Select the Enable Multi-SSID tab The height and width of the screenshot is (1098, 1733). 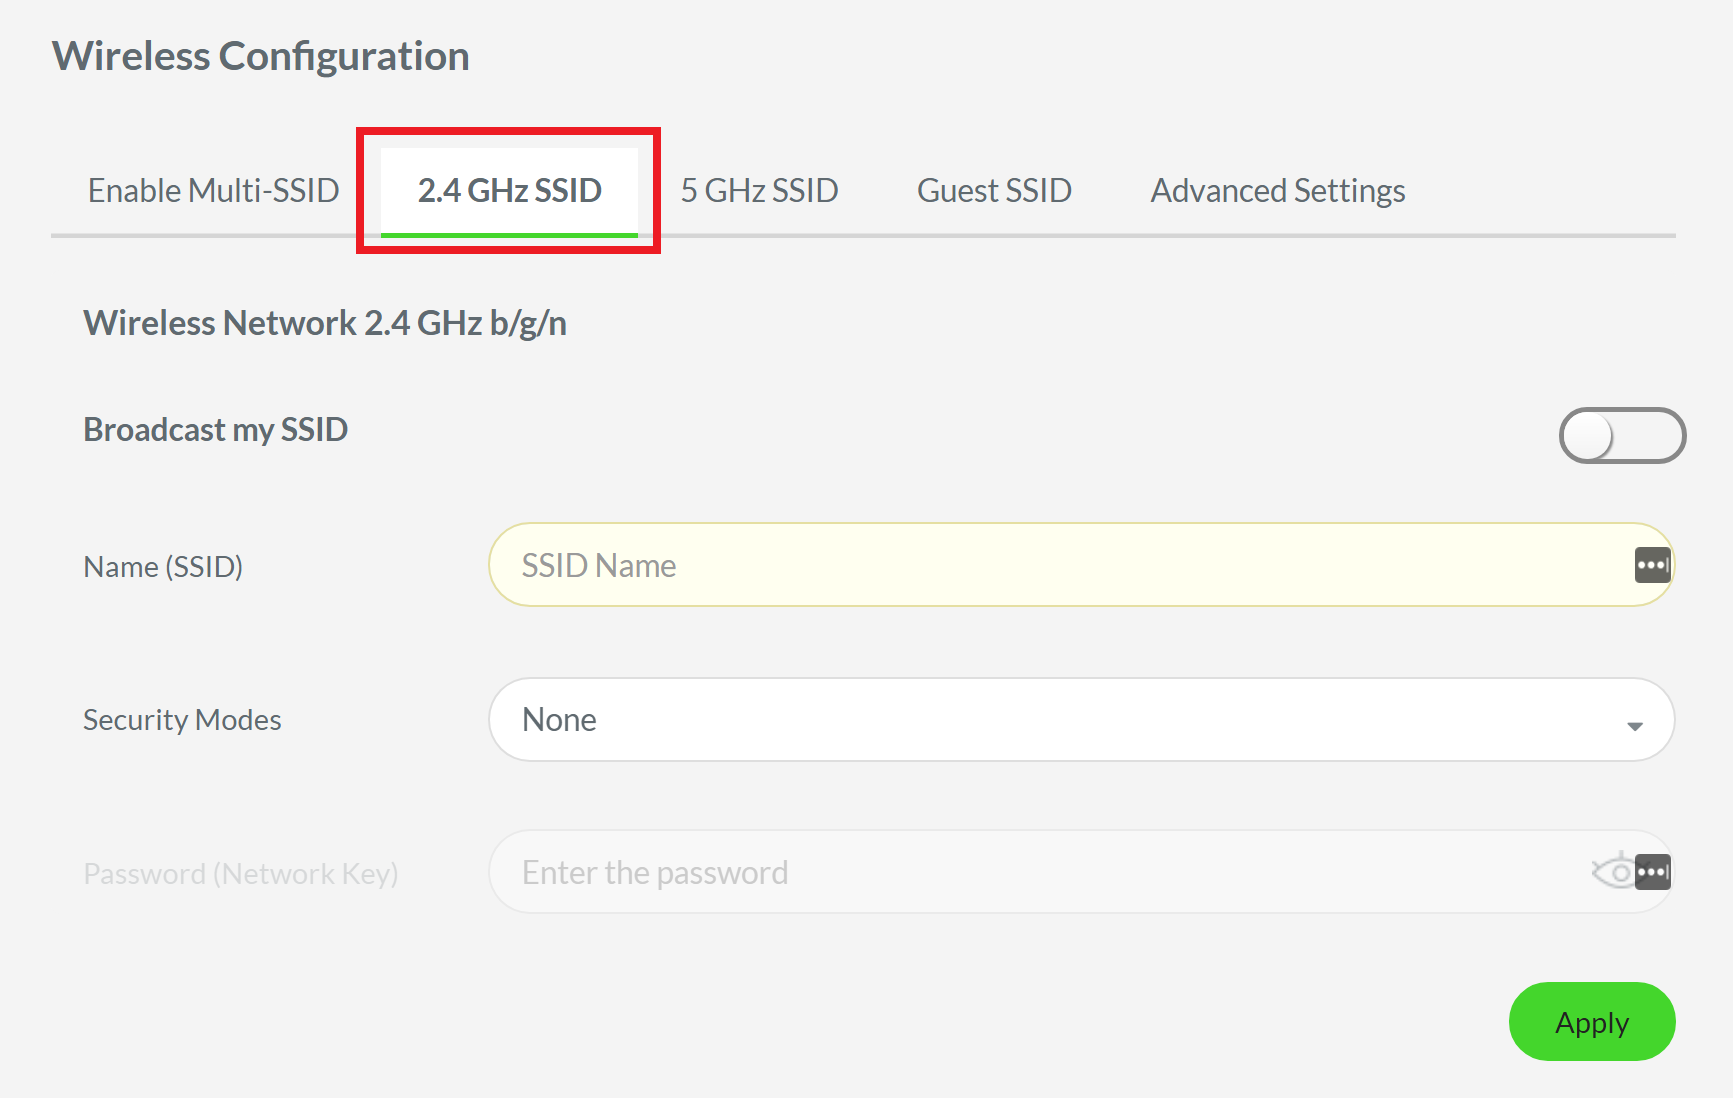213,190
